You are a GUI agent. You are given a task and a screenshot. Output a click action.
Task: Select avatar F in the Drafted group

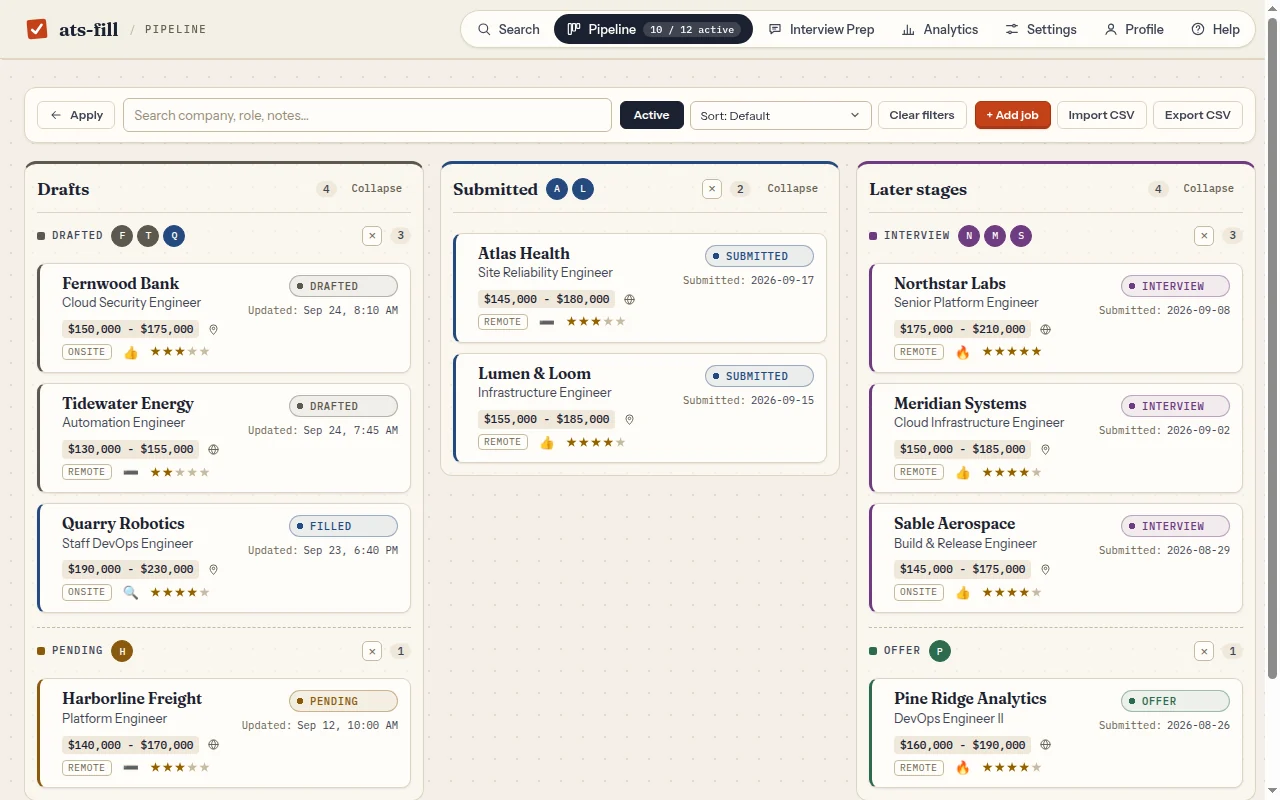coord(122,236)
